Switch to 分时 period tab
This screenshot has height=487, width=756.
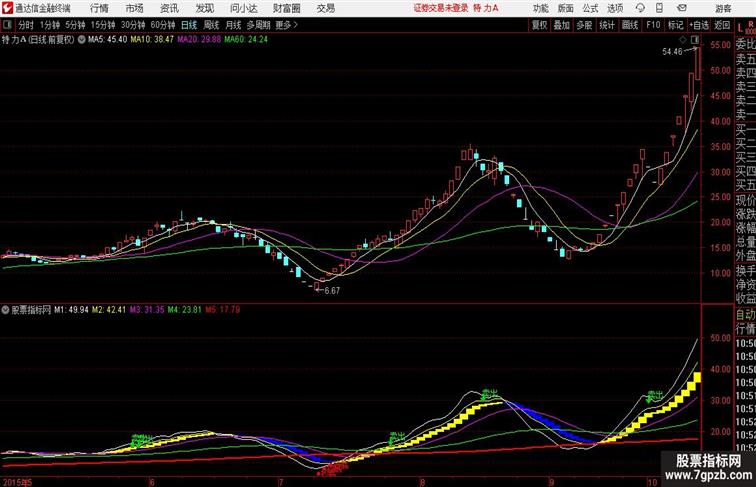[26, 25]
